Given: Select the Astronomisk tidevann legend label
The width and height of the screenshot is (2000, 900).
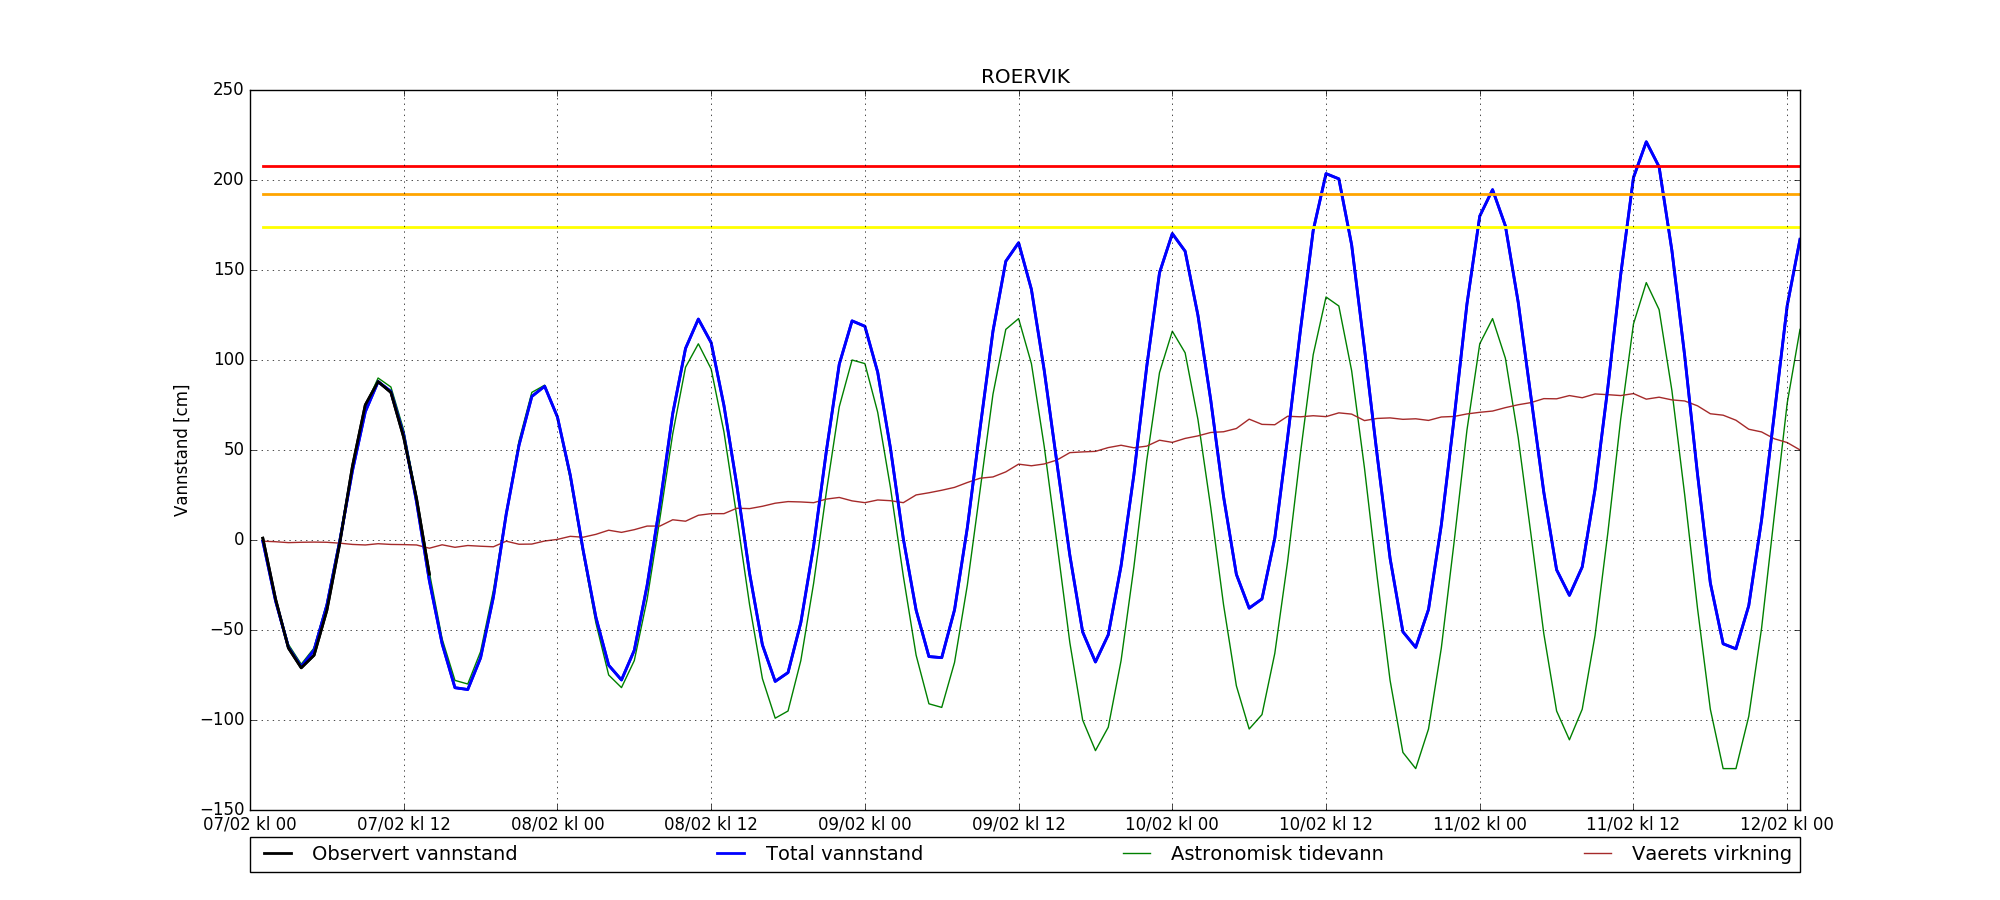Looking at the screenshot, I should click(1277, 854).
